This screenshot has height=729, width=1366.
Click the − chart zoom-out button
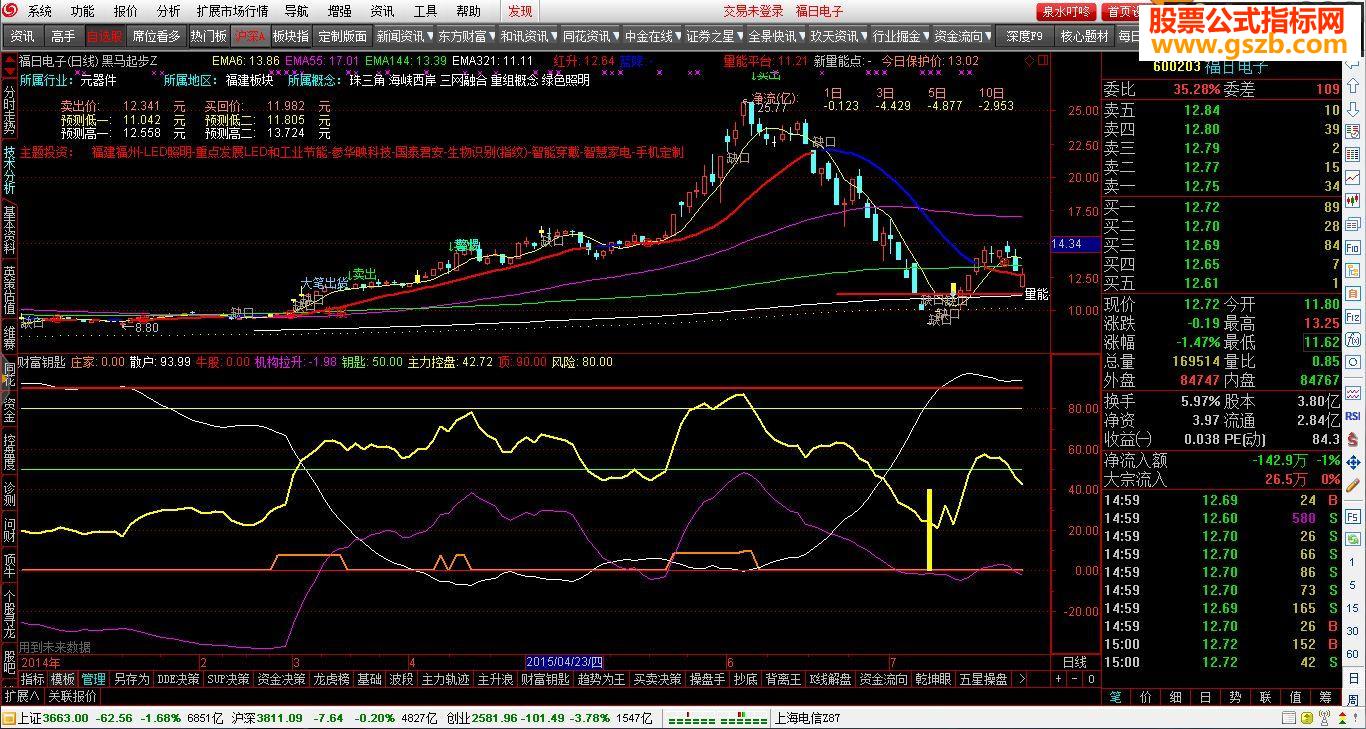1073,679
